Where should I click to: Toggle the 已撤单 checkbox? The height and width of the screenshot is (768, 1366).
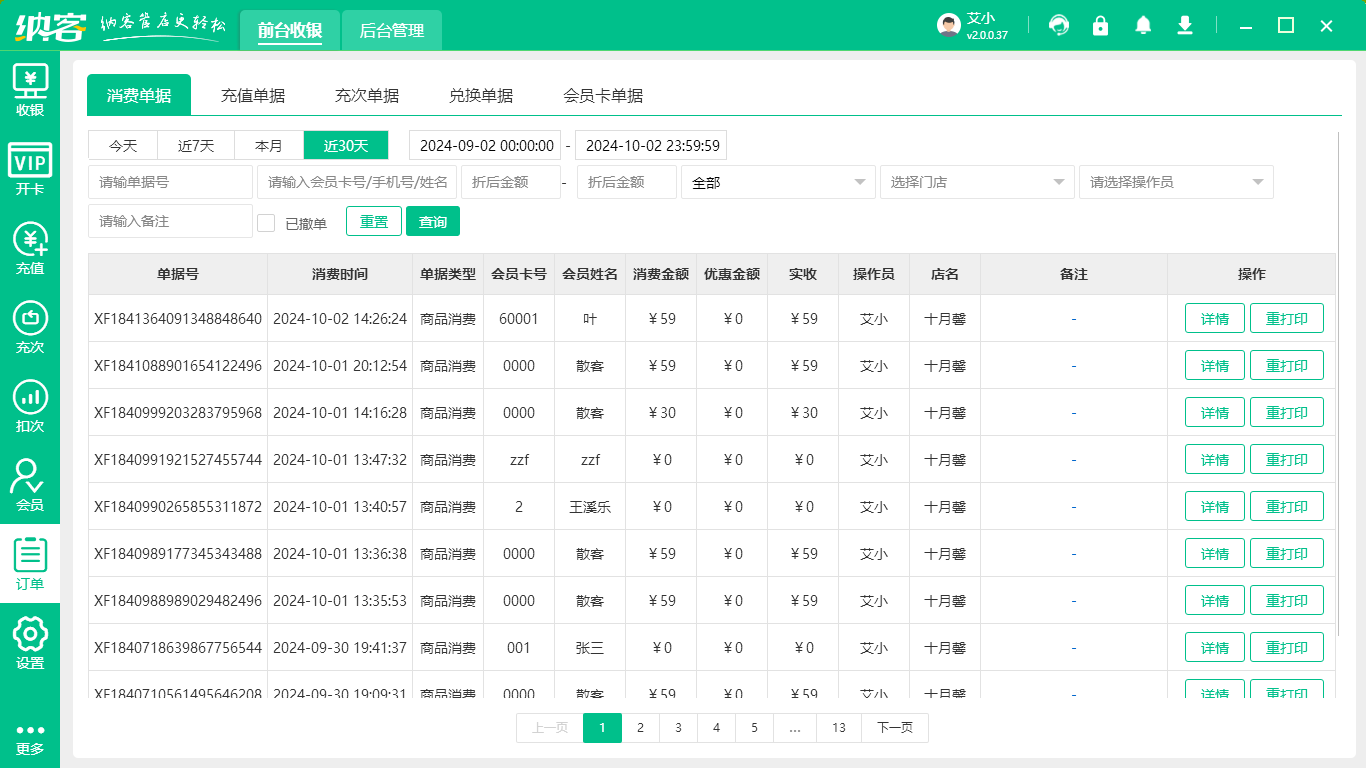point(266,223)
